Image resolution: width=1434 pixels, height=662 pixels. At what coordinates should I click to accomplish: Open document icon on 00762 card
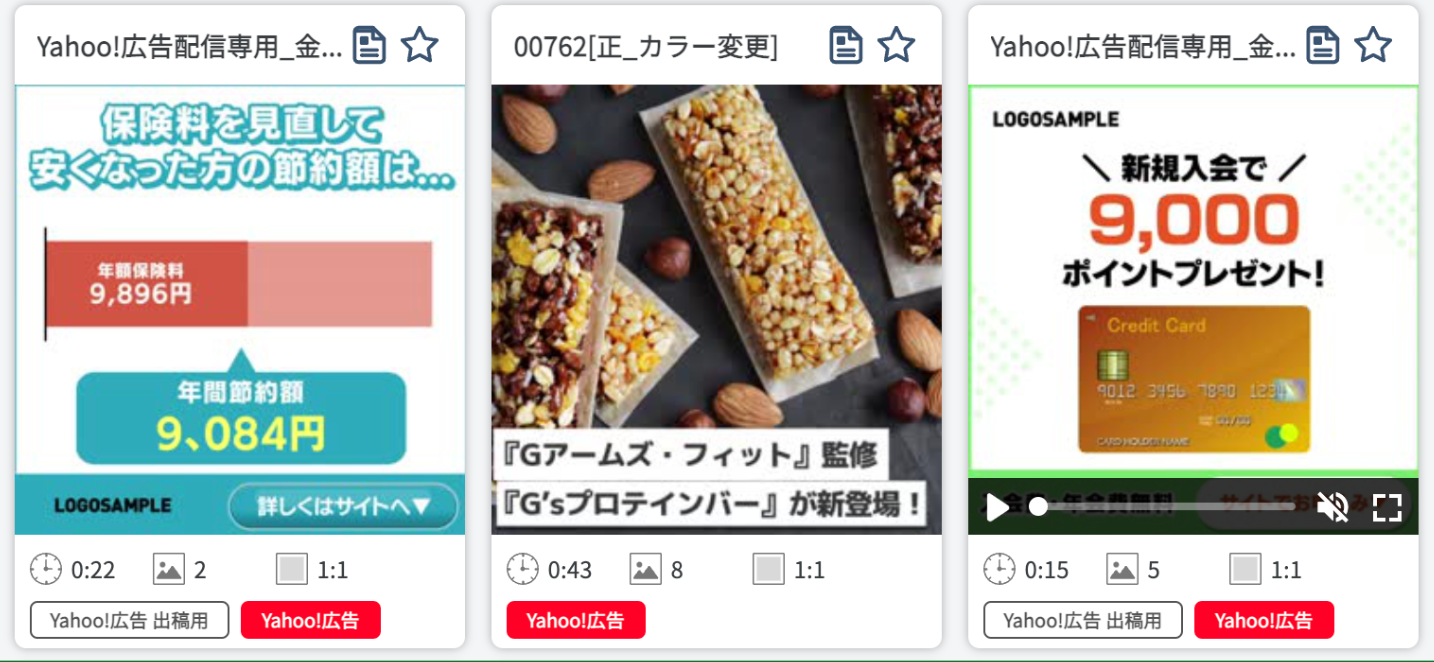(846, 45)
